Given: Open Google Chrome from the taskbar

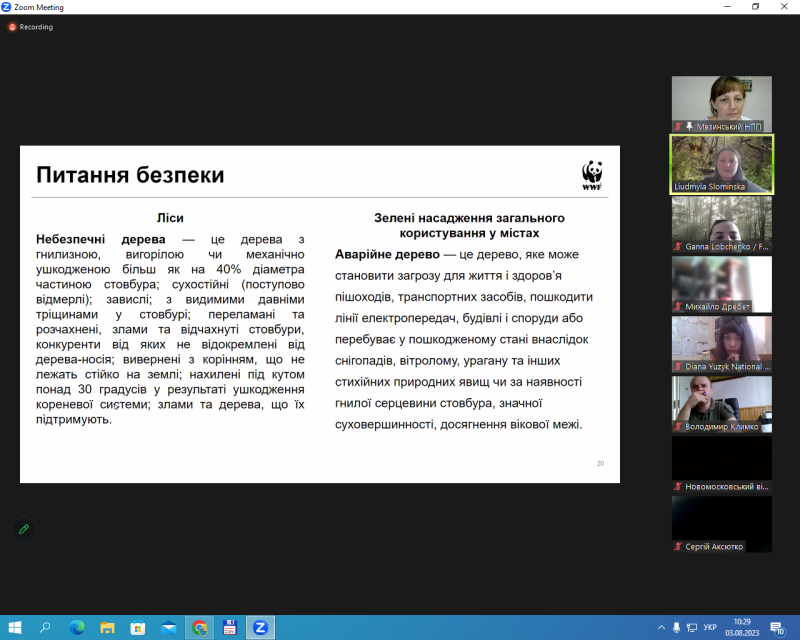Looking at the screenshot, I should 200,627.
